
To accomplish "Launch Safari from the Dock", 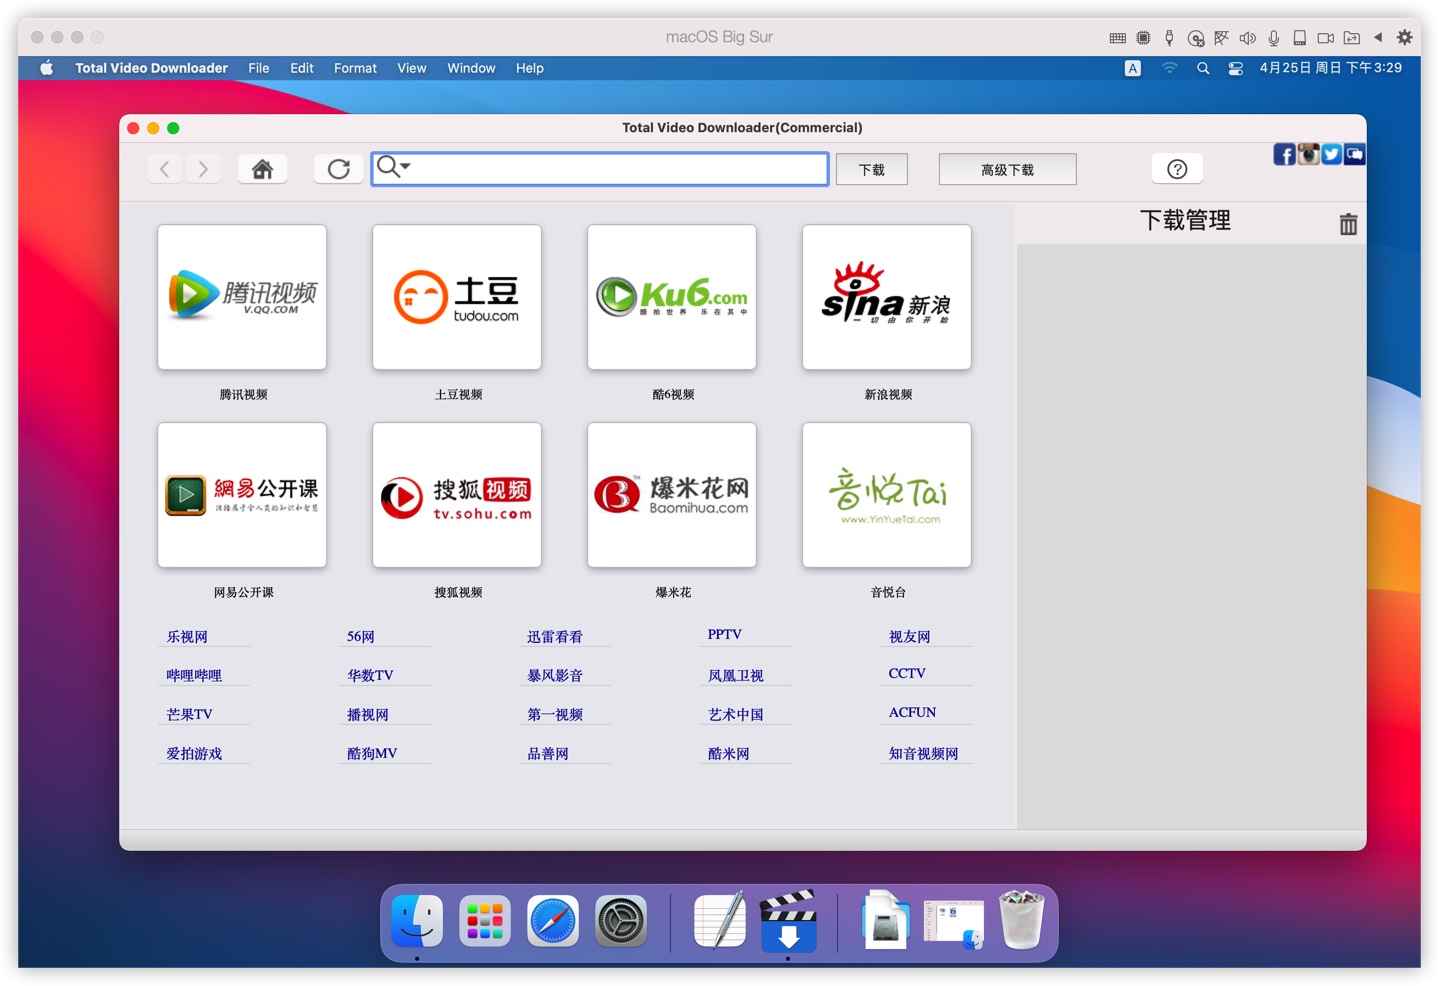I will pos(553,921).
